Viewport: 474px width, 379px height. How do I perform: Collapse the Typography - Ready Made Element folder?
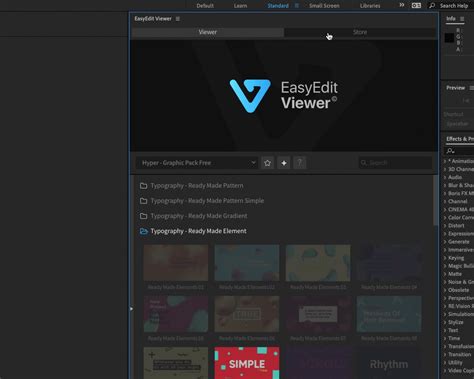click(193, 231)
